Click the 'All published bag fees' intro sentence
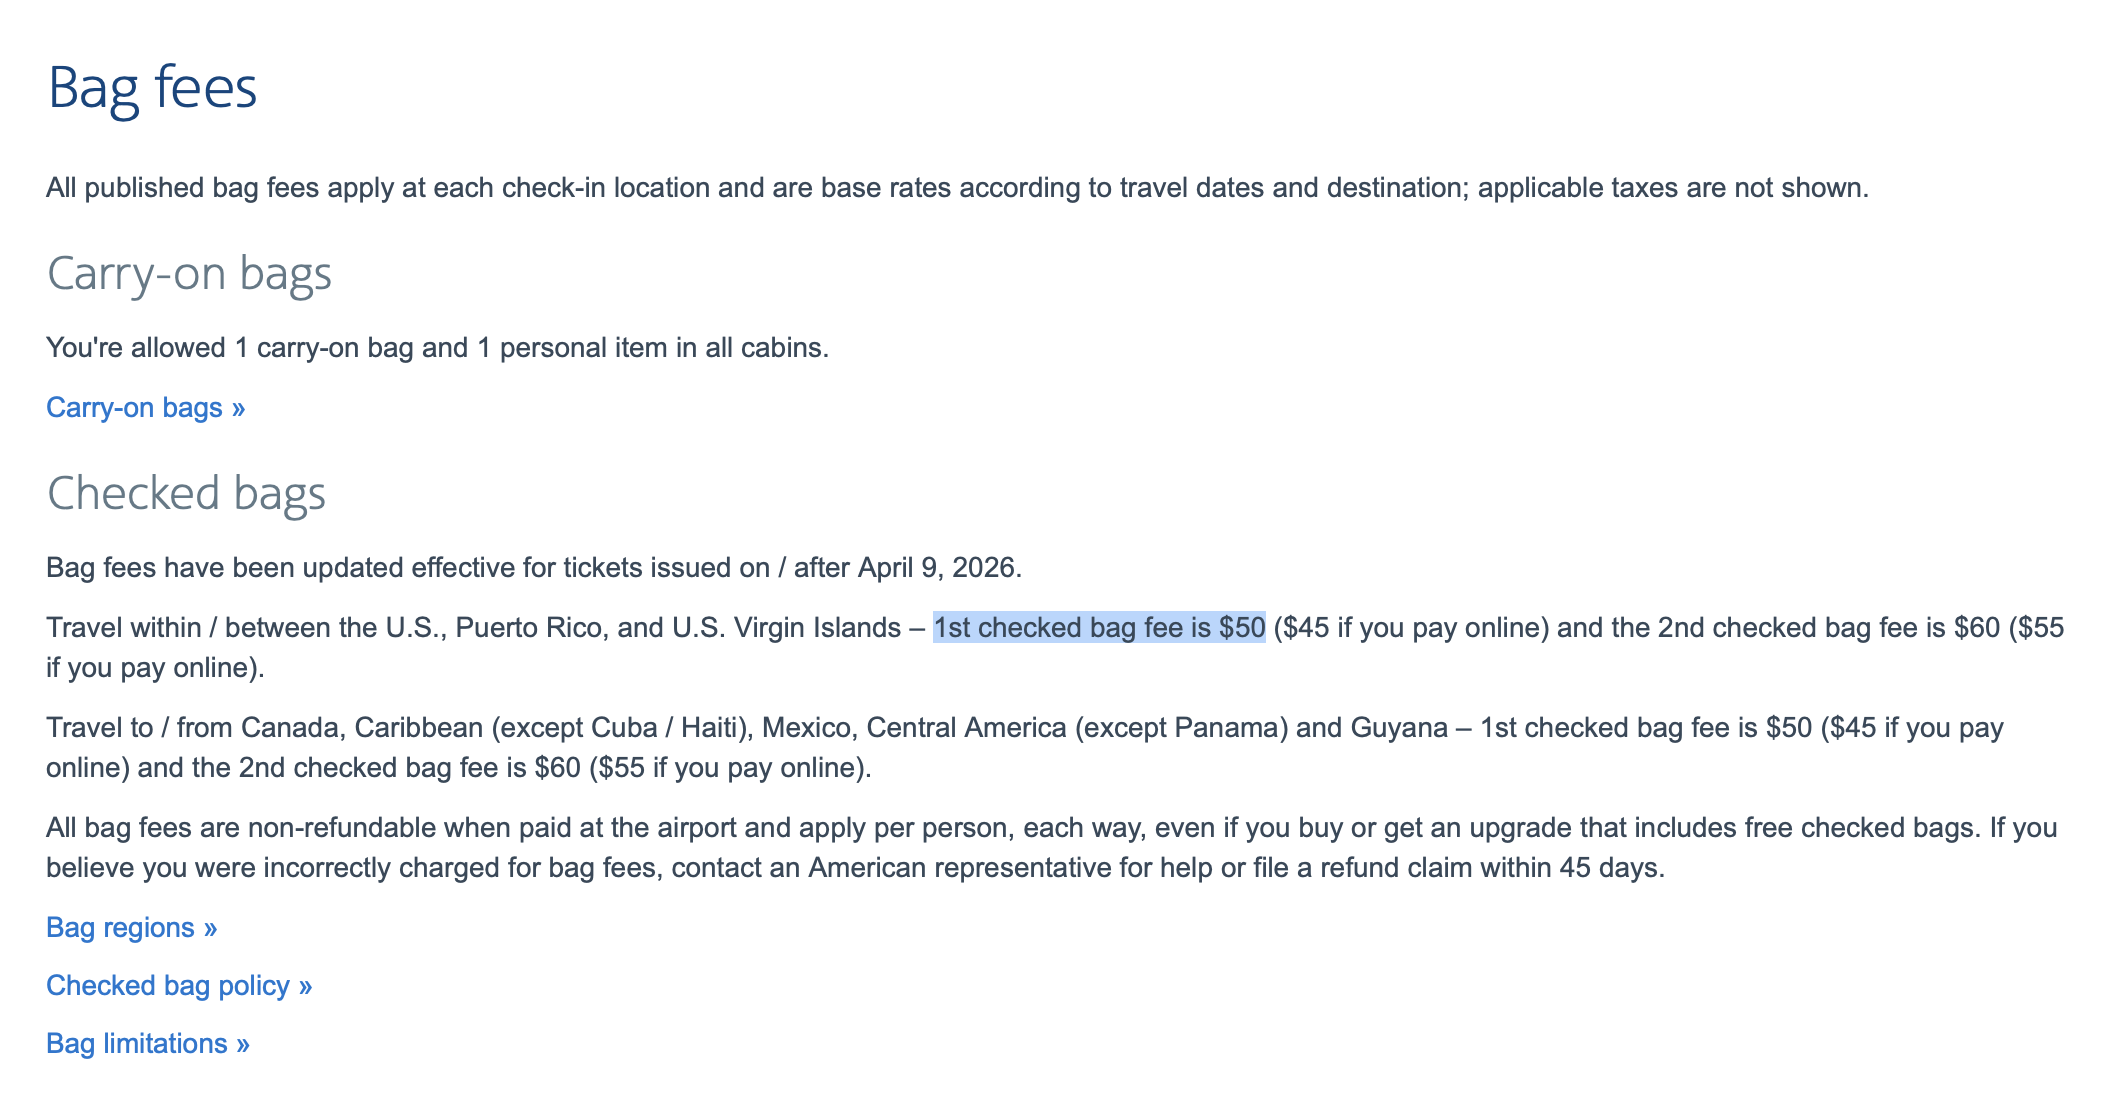This screenshot has height=1108, width=2122. (x=956, y=188)
